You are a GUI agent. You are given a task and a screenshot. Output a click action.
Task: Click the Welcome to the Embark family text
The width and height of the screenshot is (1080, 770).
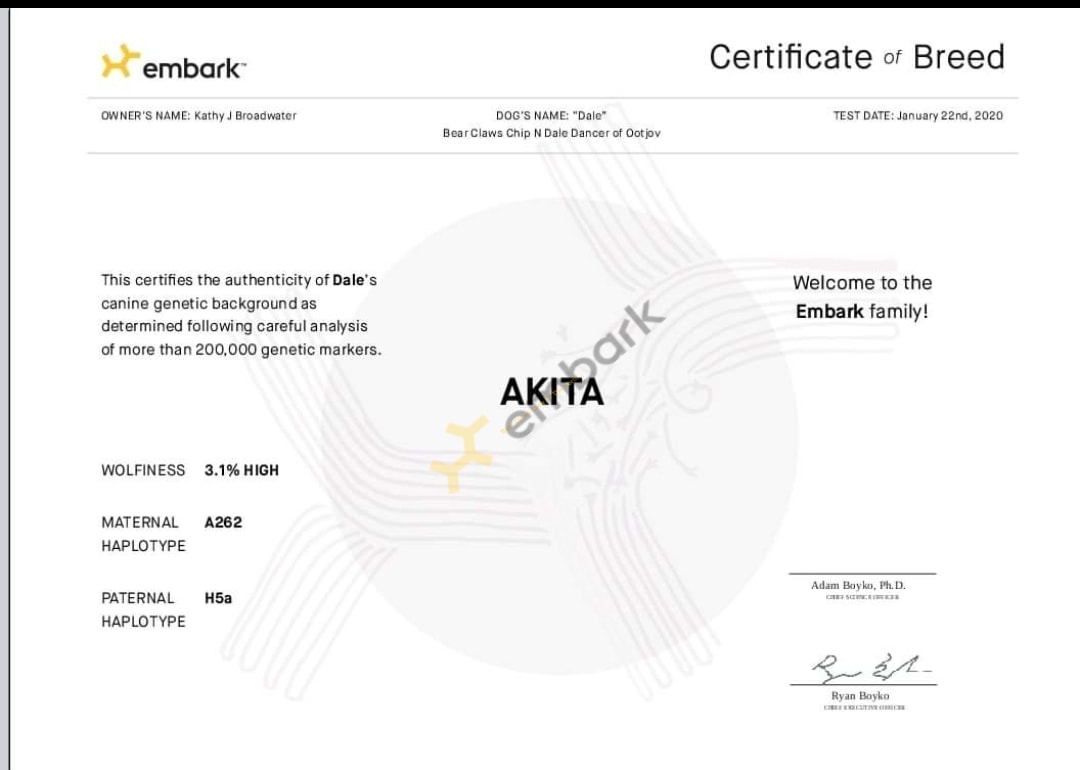[x=862, y=297]
